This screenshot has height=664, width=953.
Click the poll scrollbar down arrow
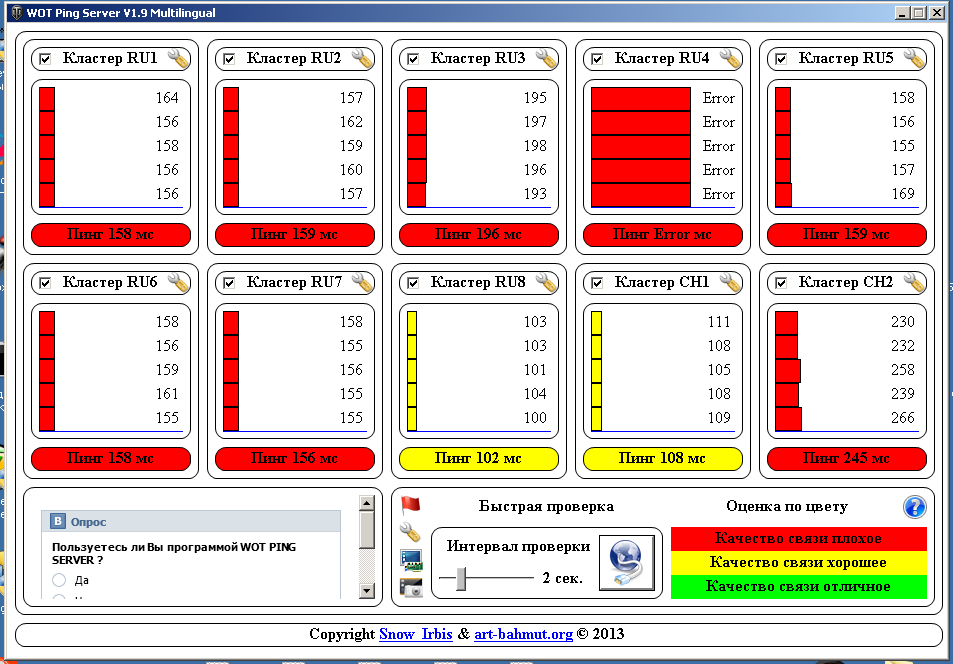pyautogui.click(x=366, y=590)
